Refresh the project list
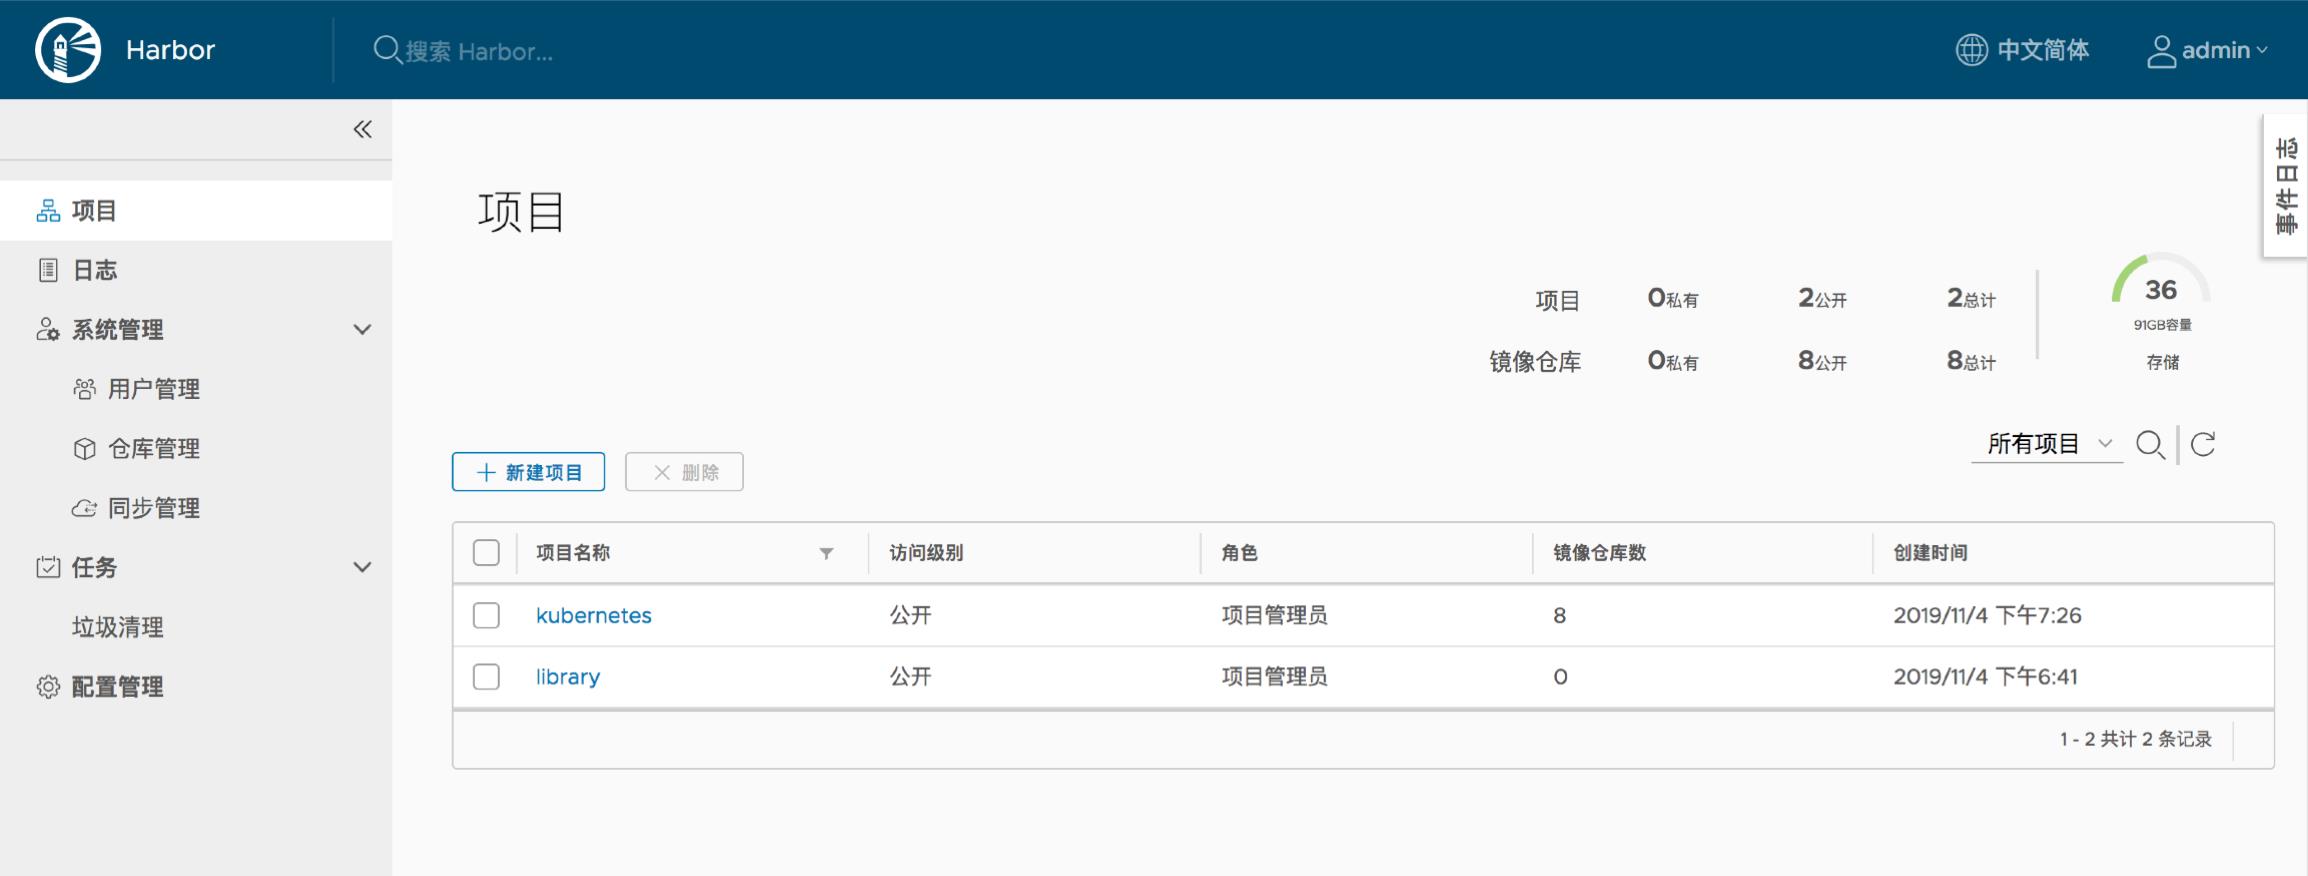Image resolution: width=2308 pixels, height=876 pixels. (x=2203, y=444)
